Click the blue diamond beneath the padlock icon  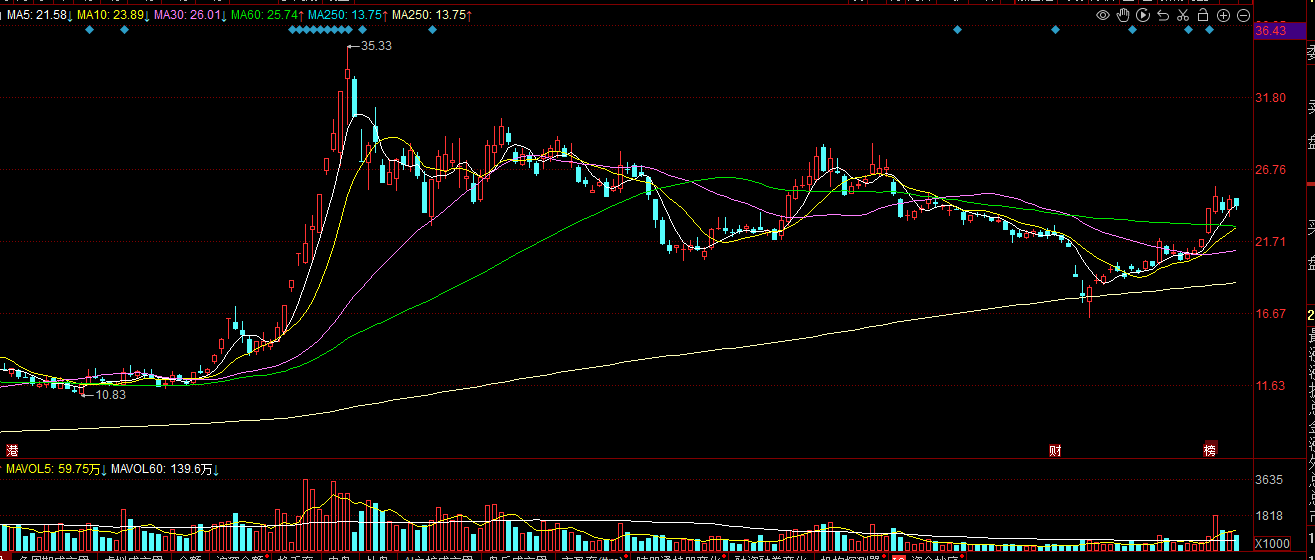click(x=1210, y=30)
